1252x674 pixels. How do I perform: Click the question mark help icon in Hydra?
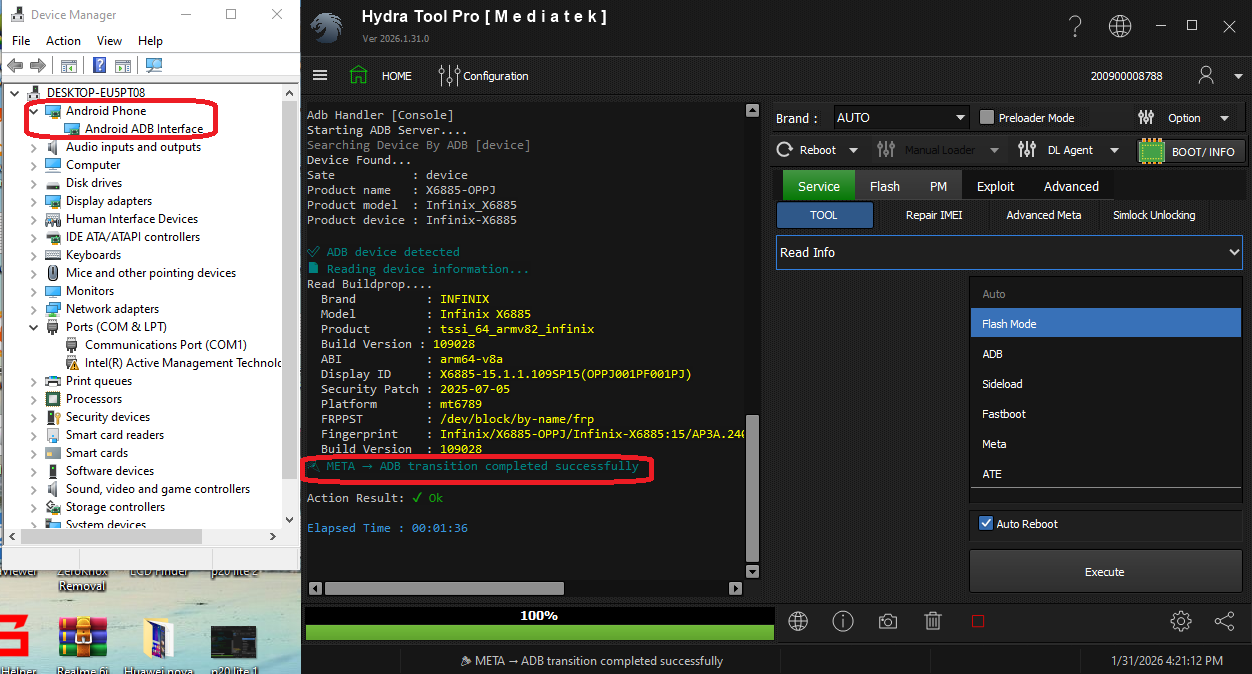pos(1075,26)
